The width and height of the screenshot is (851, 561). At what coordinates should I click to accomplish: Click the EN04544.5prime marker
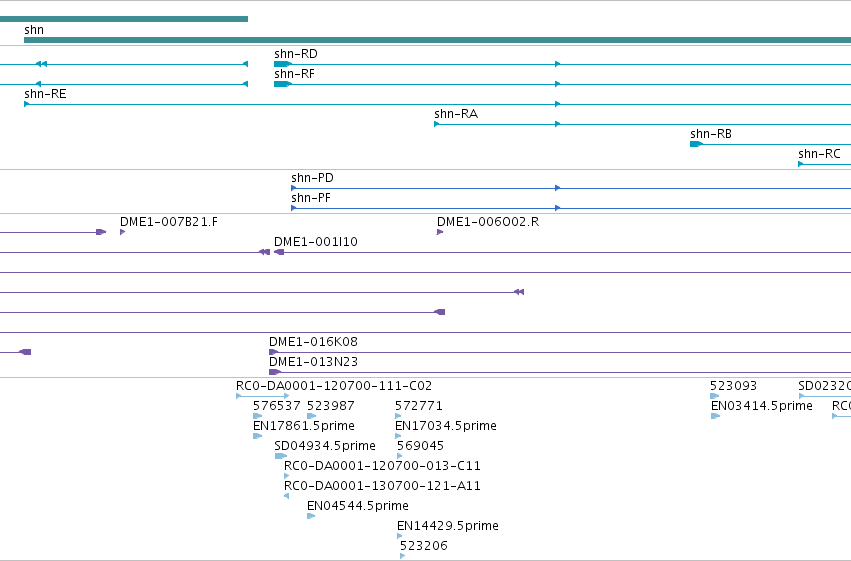pyautogui.click(x=311, y=517)
